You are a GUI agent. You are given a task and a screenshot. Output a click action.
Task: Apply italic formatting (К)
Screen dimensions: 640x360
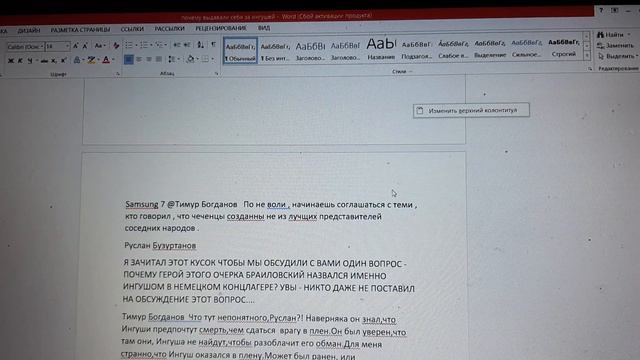click(20, 60)
